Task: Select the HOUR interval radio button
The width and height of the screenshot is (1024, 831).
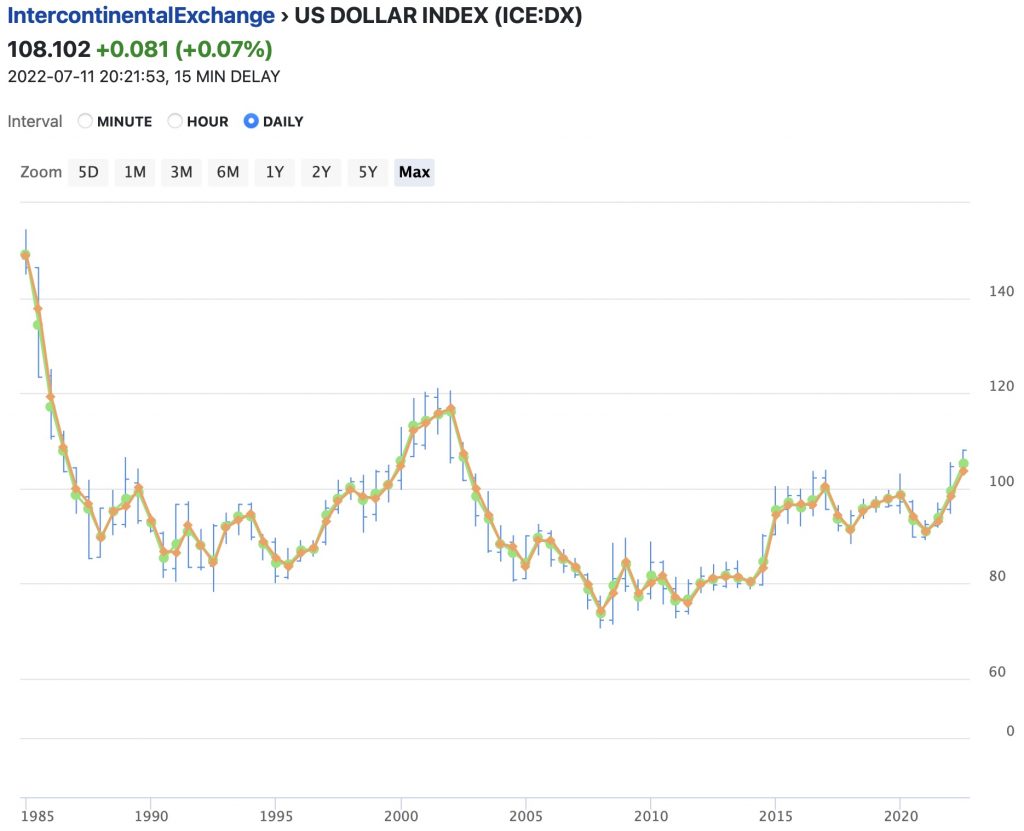Action: 175,121
